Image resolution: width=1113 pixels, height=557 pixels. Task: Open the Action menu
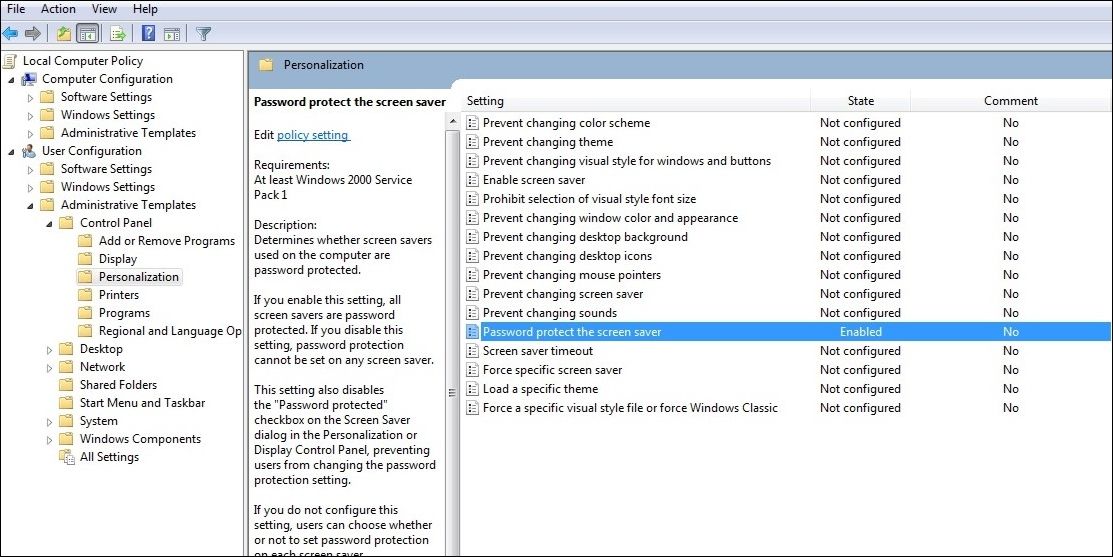pyautogui.click(x=58, y=9)
